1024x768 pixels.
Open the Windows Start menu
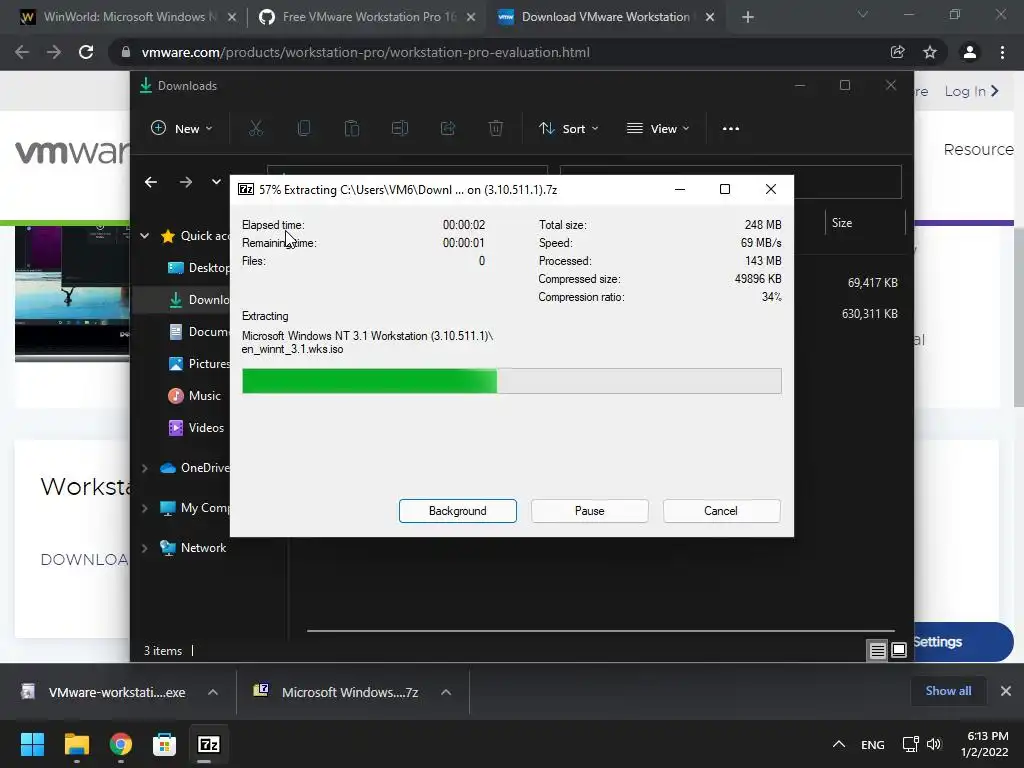[x=32, y=744]
